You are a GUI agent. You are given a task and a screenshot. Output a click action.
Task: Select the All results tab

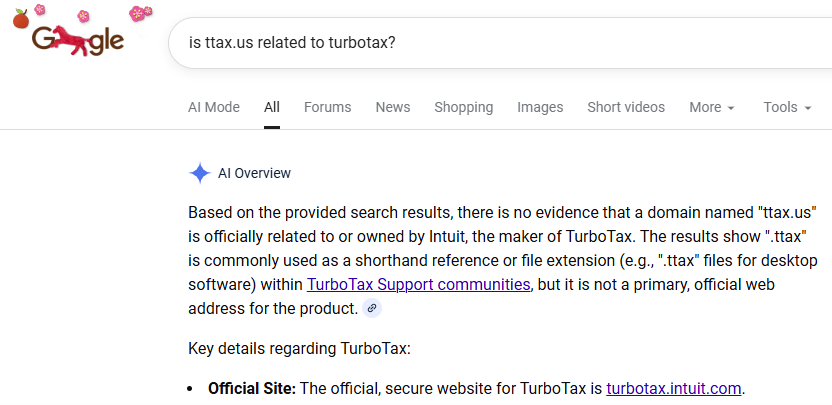coord(272,107)
